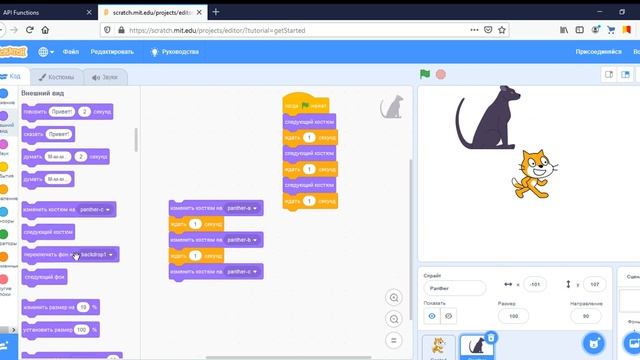Click the block palette vertical scrollbar
Screen dimensions: 640x360
click(x=136, y=140)
